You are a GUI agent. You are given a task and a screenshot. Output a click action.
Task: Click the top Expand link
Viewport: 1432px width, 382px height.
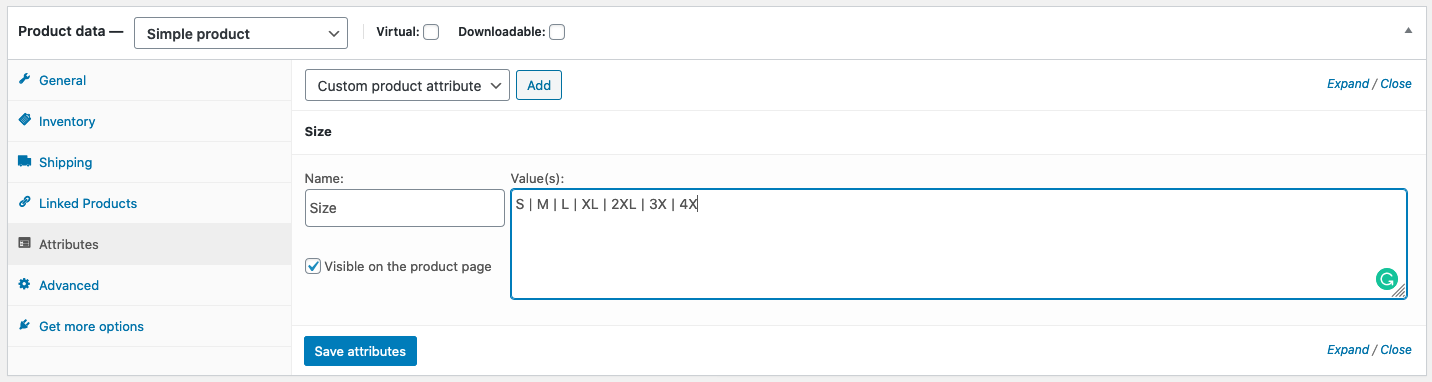coord(1348,84)
